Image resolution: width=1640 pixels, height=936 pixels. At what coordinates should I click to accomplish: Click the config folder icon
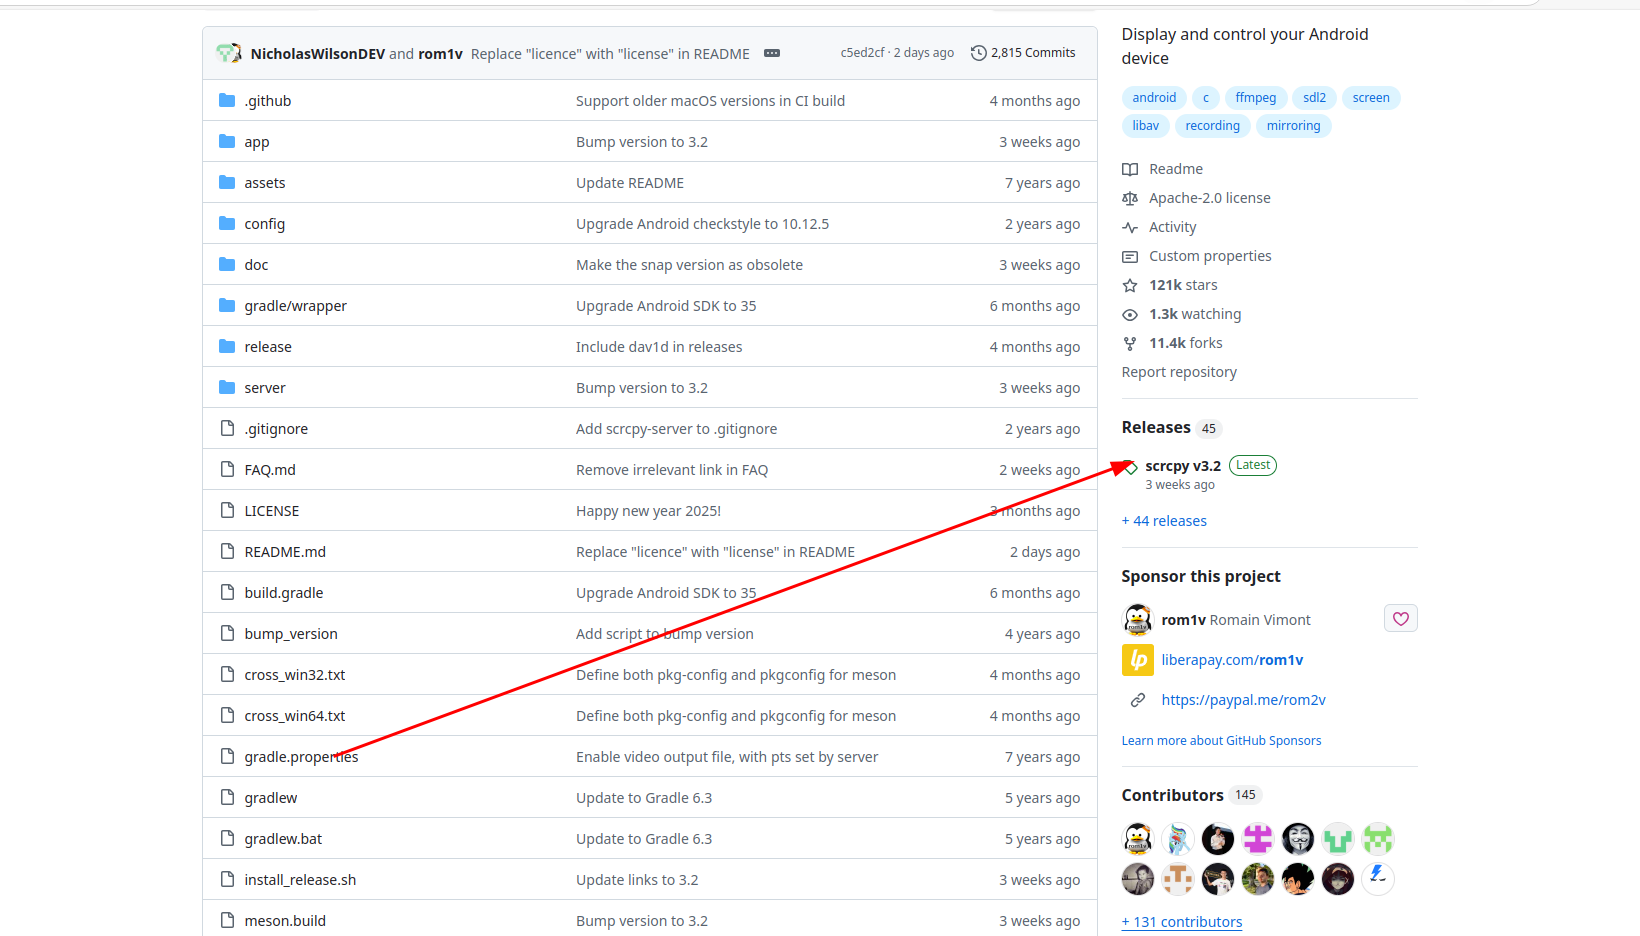227,223
